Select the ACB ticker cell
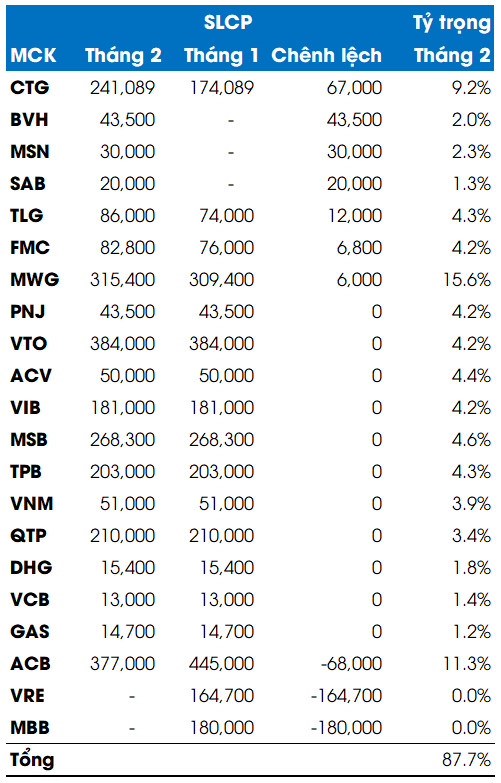Viewport: 501px width, 783px height. pyautogui.click(x=30, y=664)
